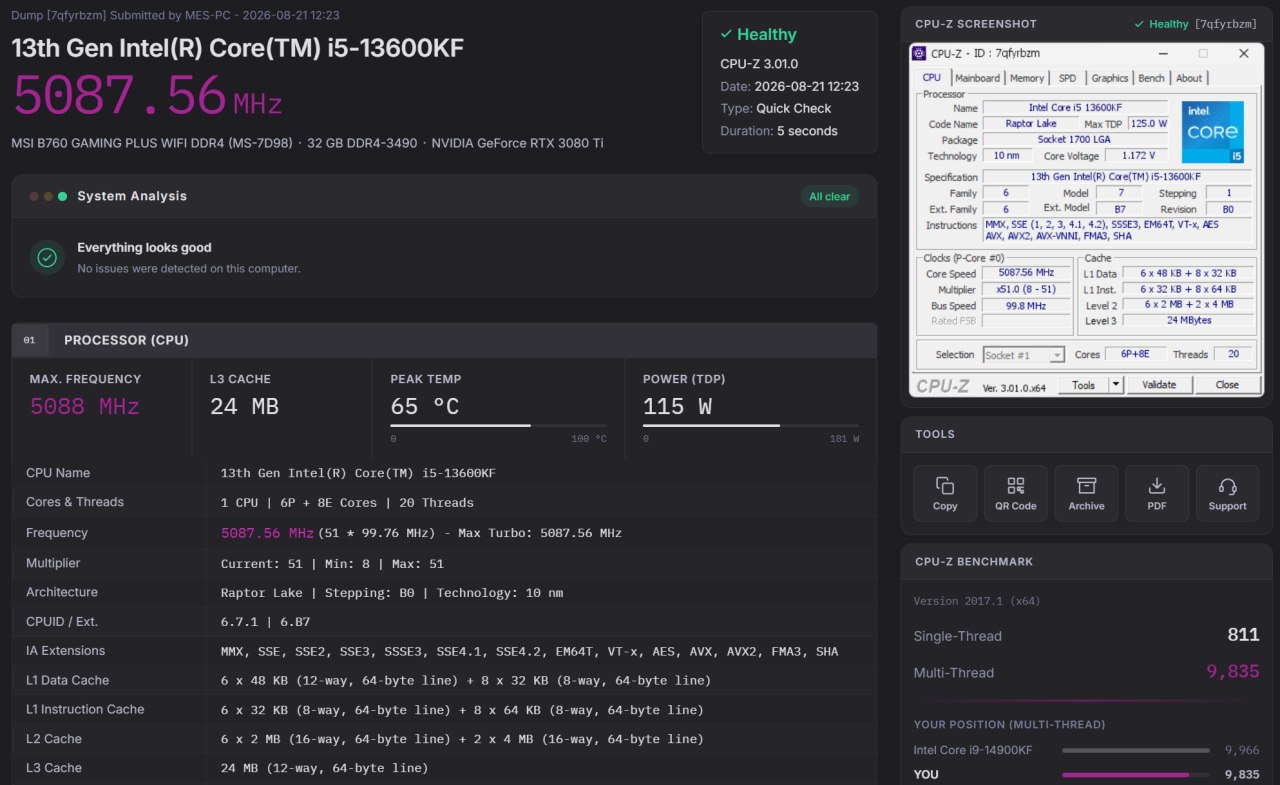
Task: Click the L1 Instruction Cache row
Action: [444, 710]
